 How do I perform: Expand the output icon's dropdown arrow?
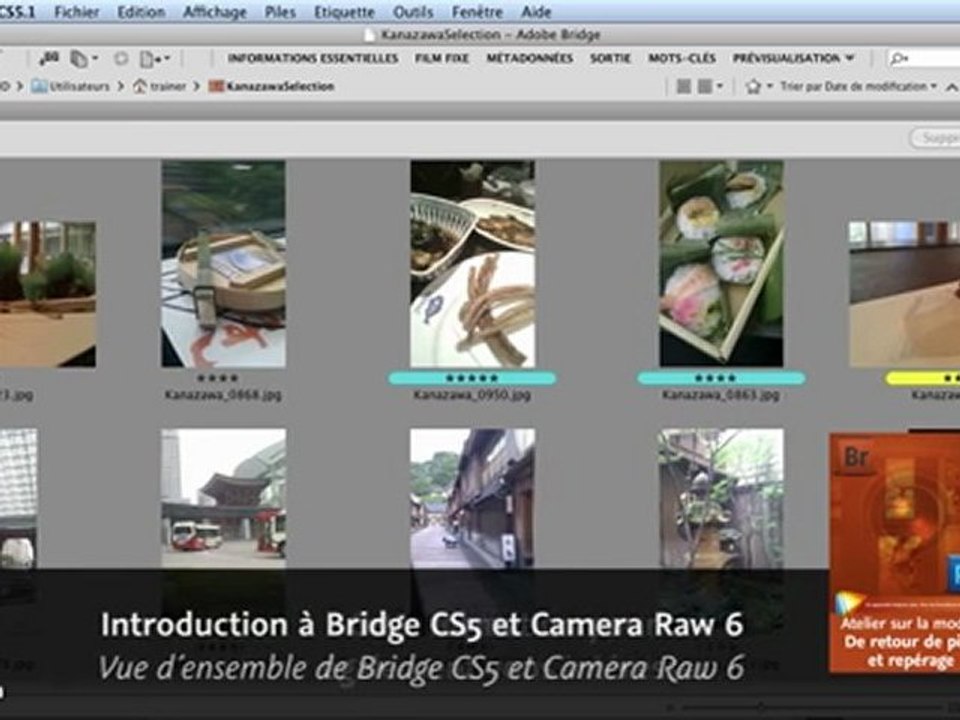click(x=167, y=59)
